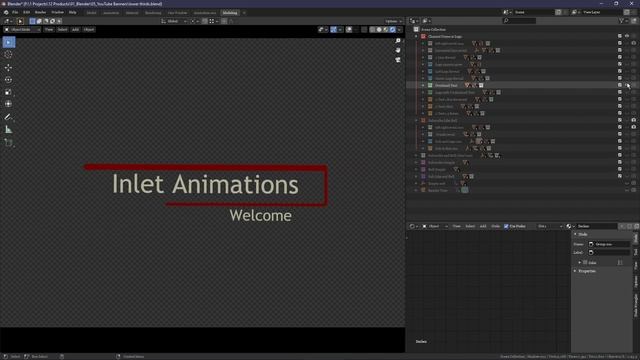This screenshot has width=640, height=360.
Task: Select the Rotate tool
Action: tap(9, 80)
